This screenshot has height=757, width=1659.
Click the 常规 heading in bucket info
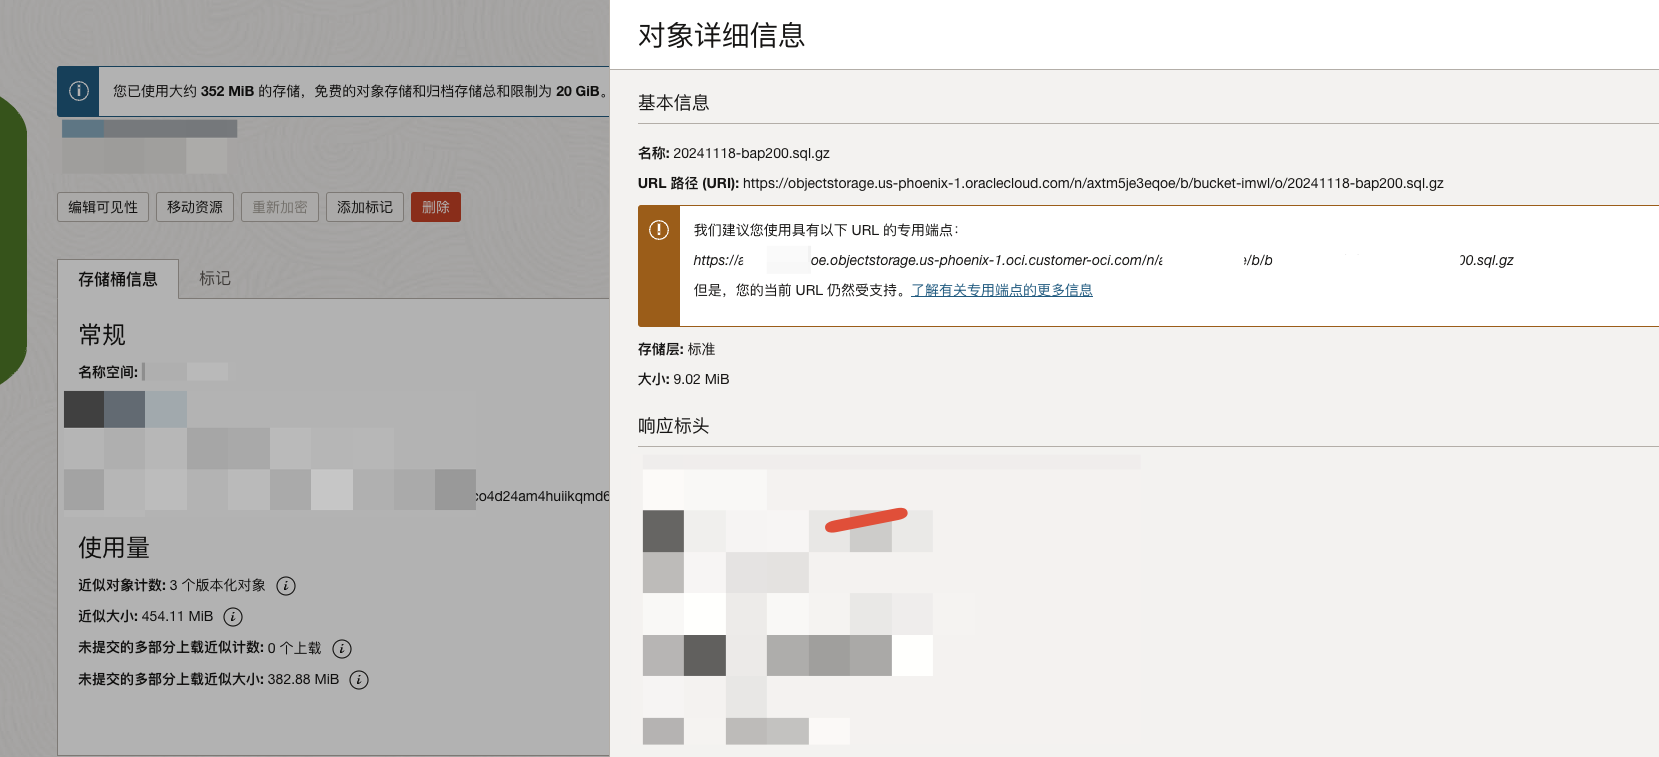pos(102,334)
